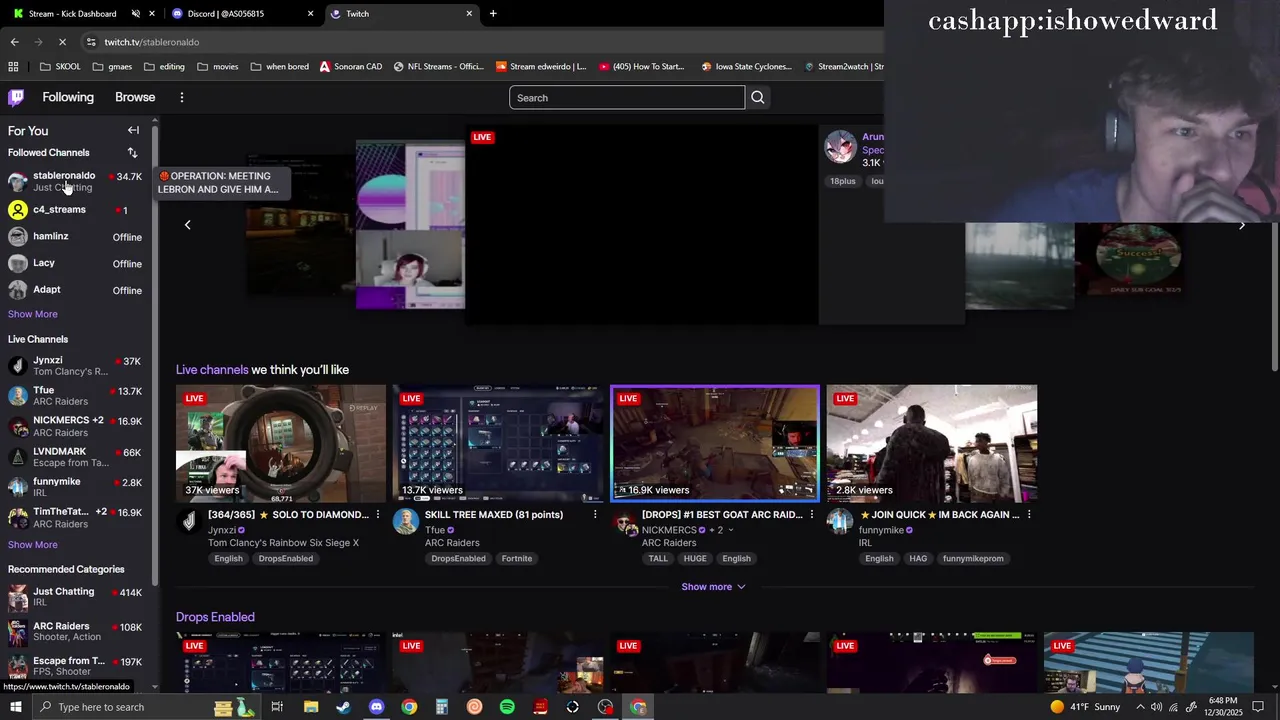Click the Twitch logo home icon
The image size is (1280, 720).
16,97
